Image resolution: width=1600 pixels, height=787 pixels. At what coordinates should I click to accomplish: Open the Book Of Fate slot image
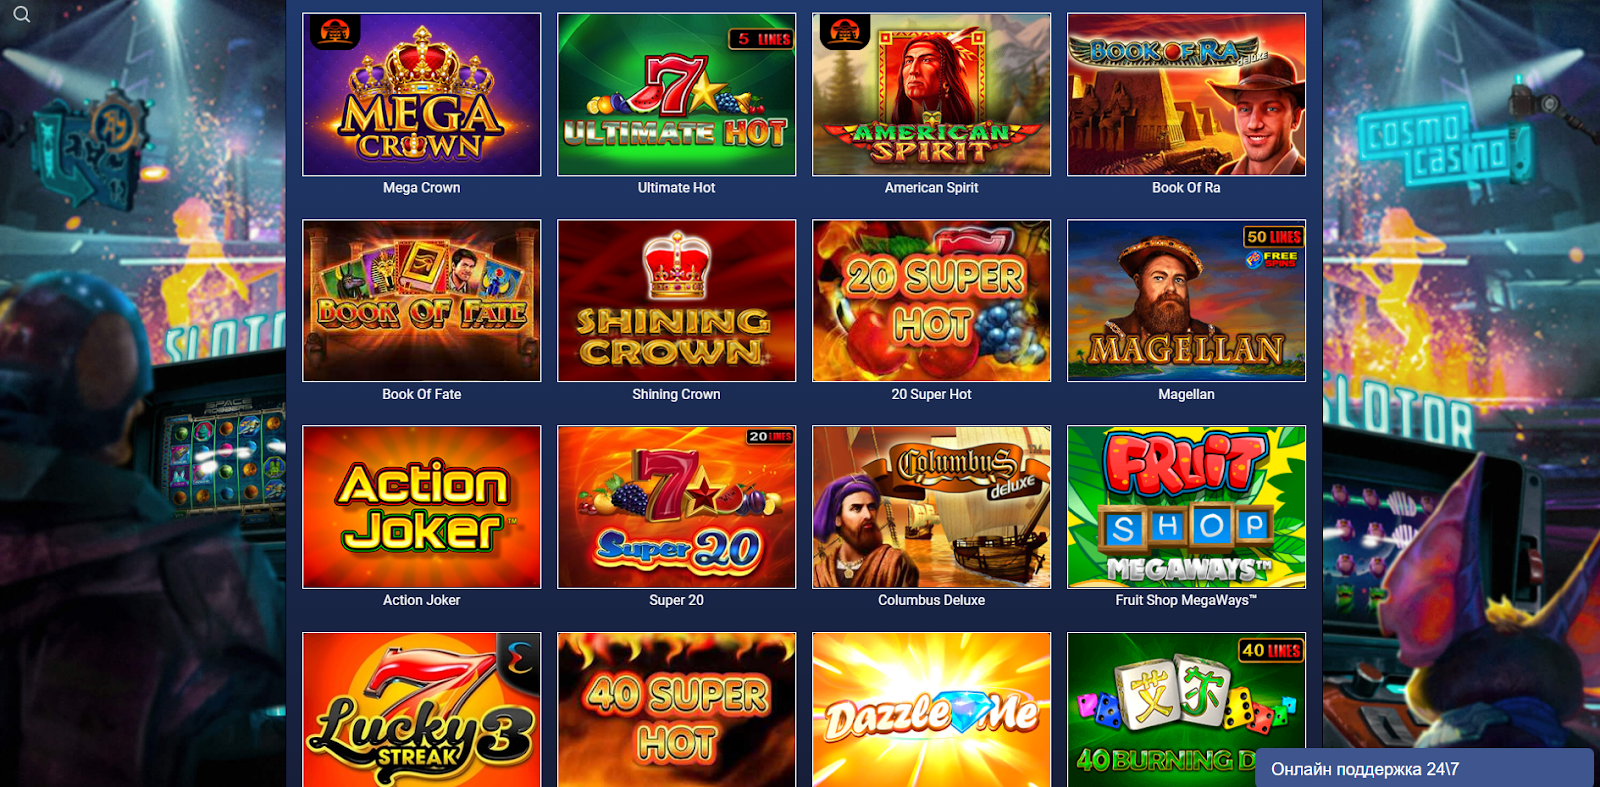point(421,300)
